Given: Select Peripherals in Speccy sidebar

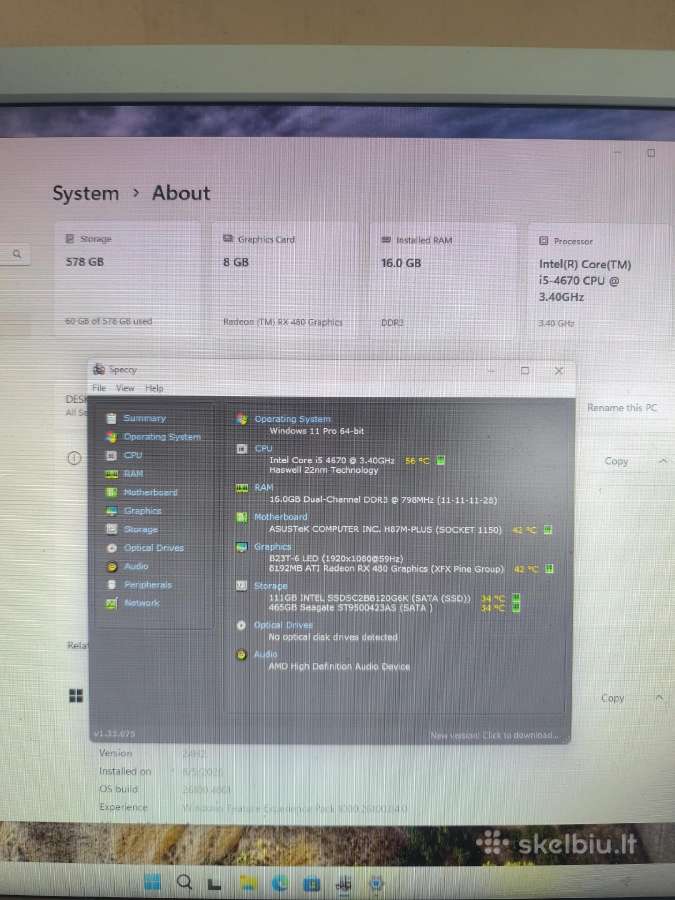Looking at the screenshot, I should 148,584.
